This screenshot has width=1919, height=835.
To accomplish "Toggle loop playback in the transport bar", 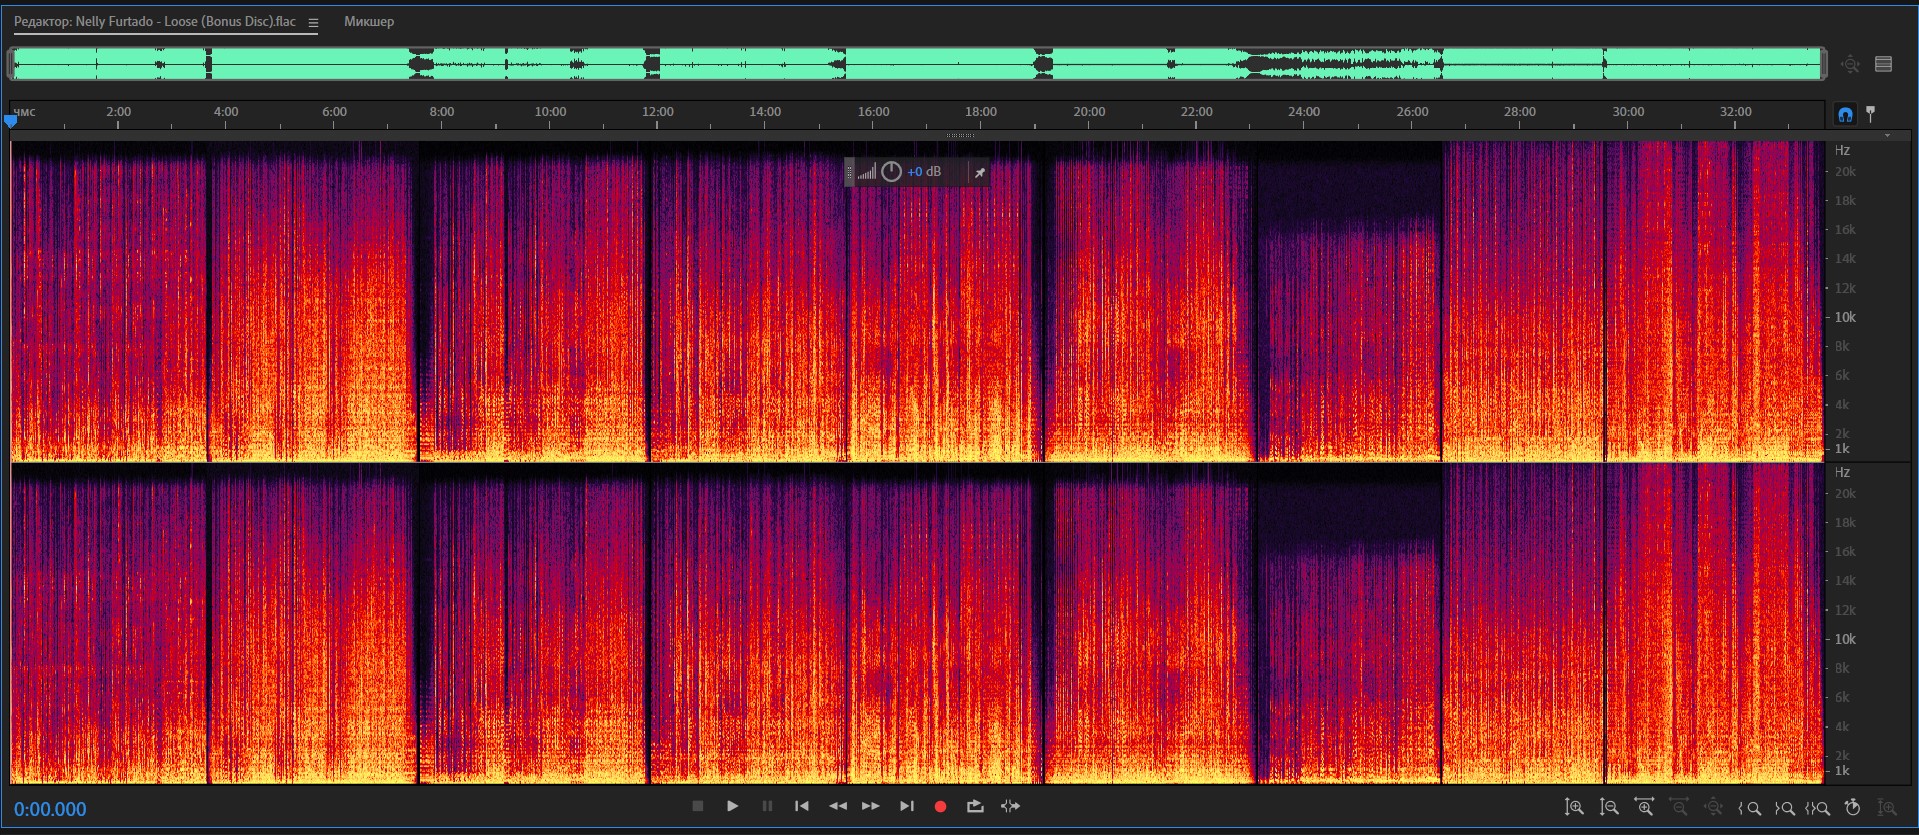I will click(x=975, y=806).
